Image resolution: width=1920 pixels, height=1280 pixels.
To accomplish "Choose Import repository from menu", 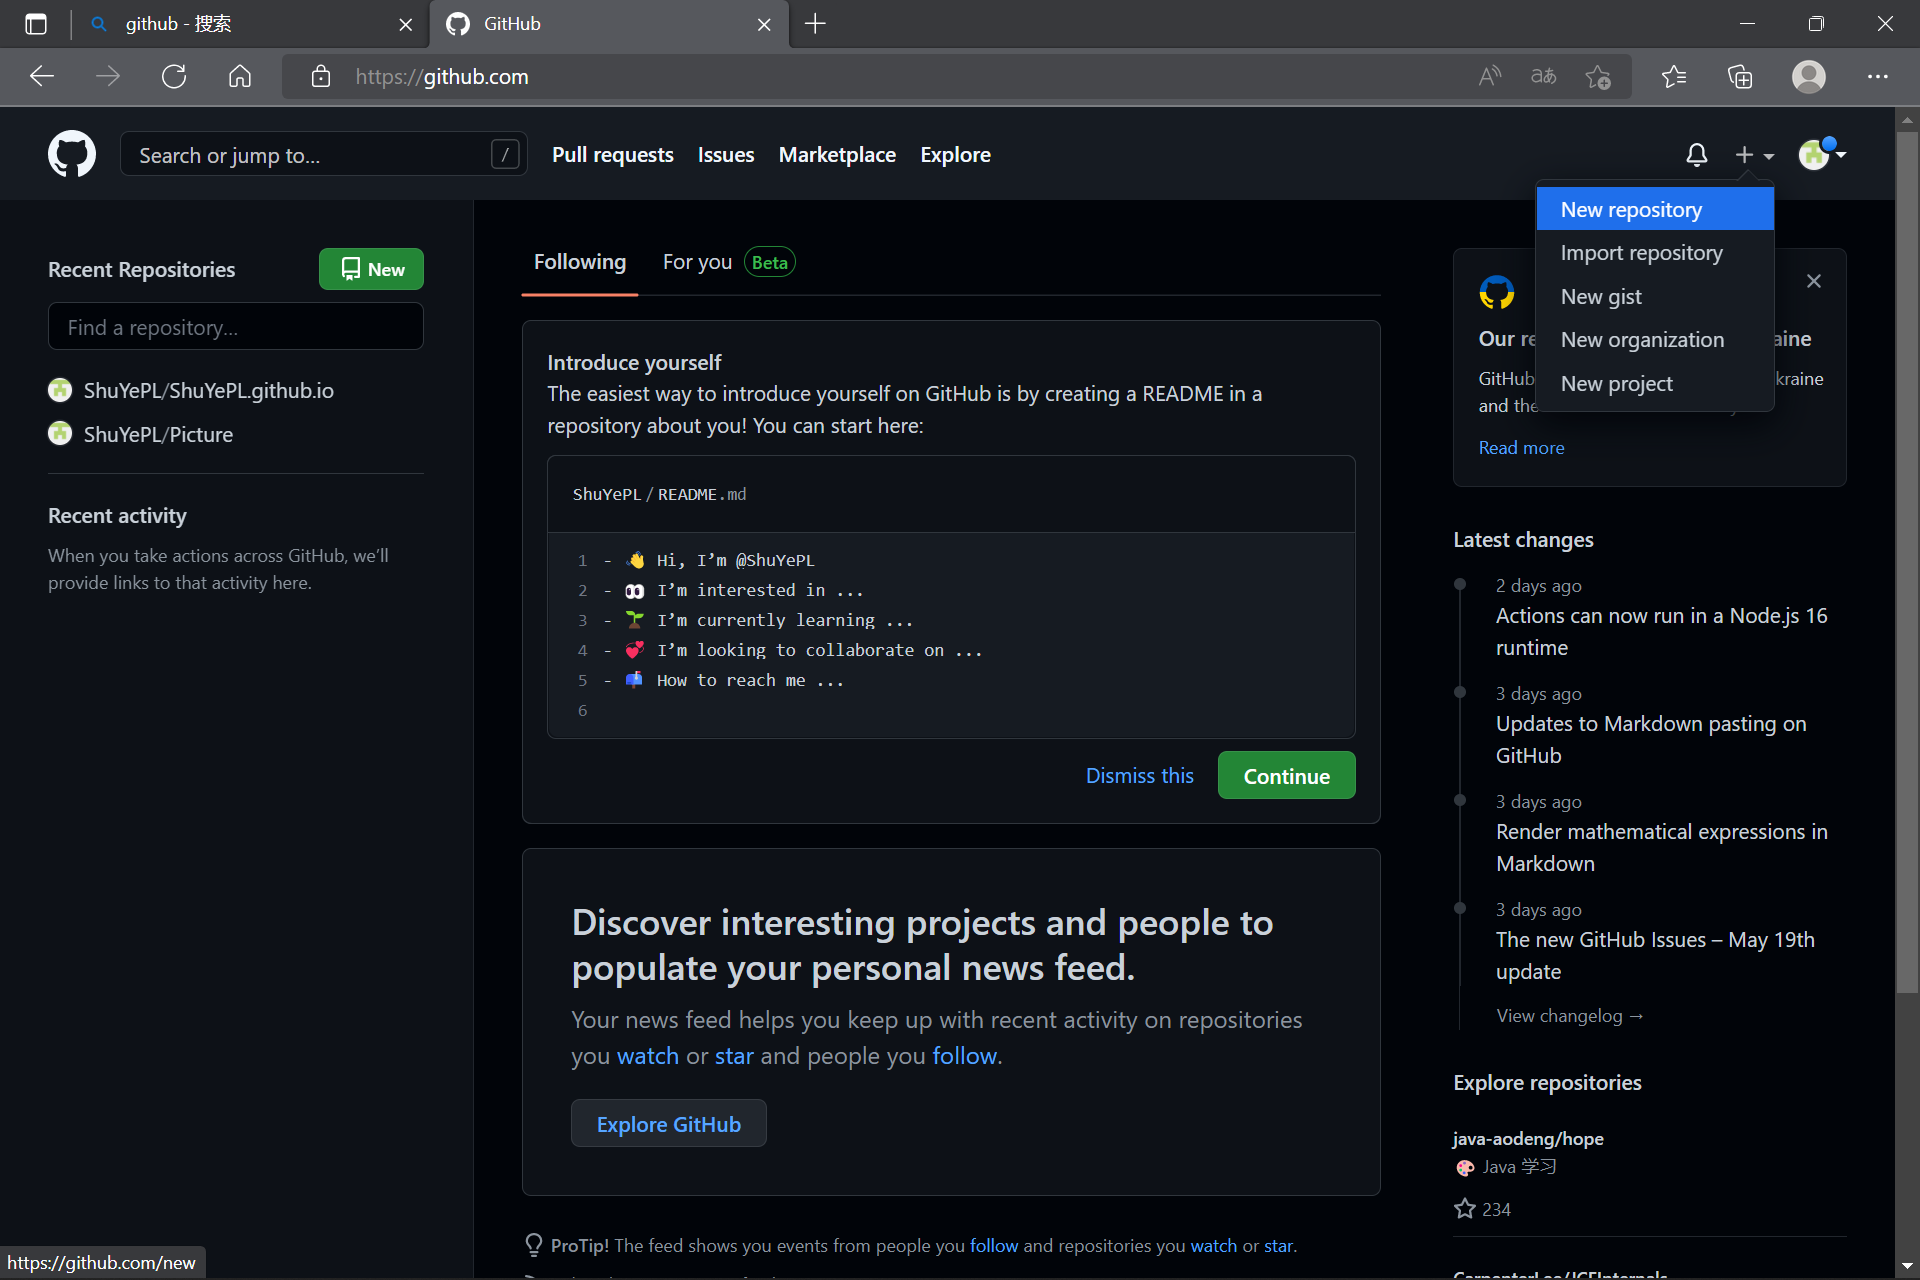I will point(1641,253).
